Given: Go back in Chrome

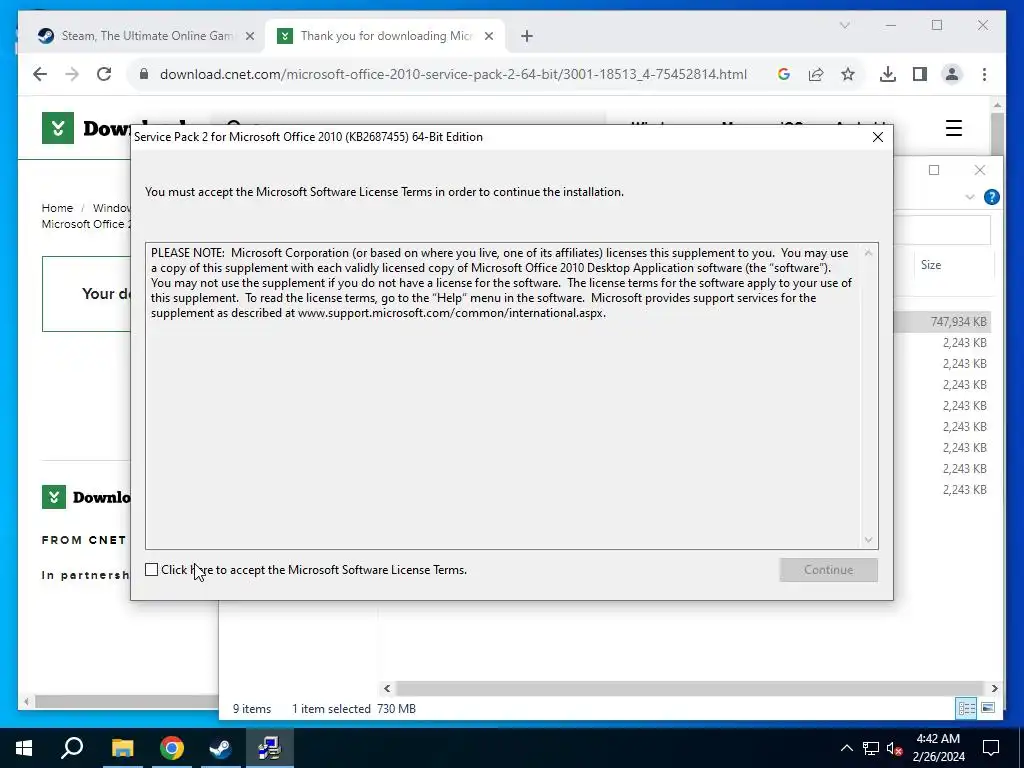Looking at the screenshot, I should (40, 74).
